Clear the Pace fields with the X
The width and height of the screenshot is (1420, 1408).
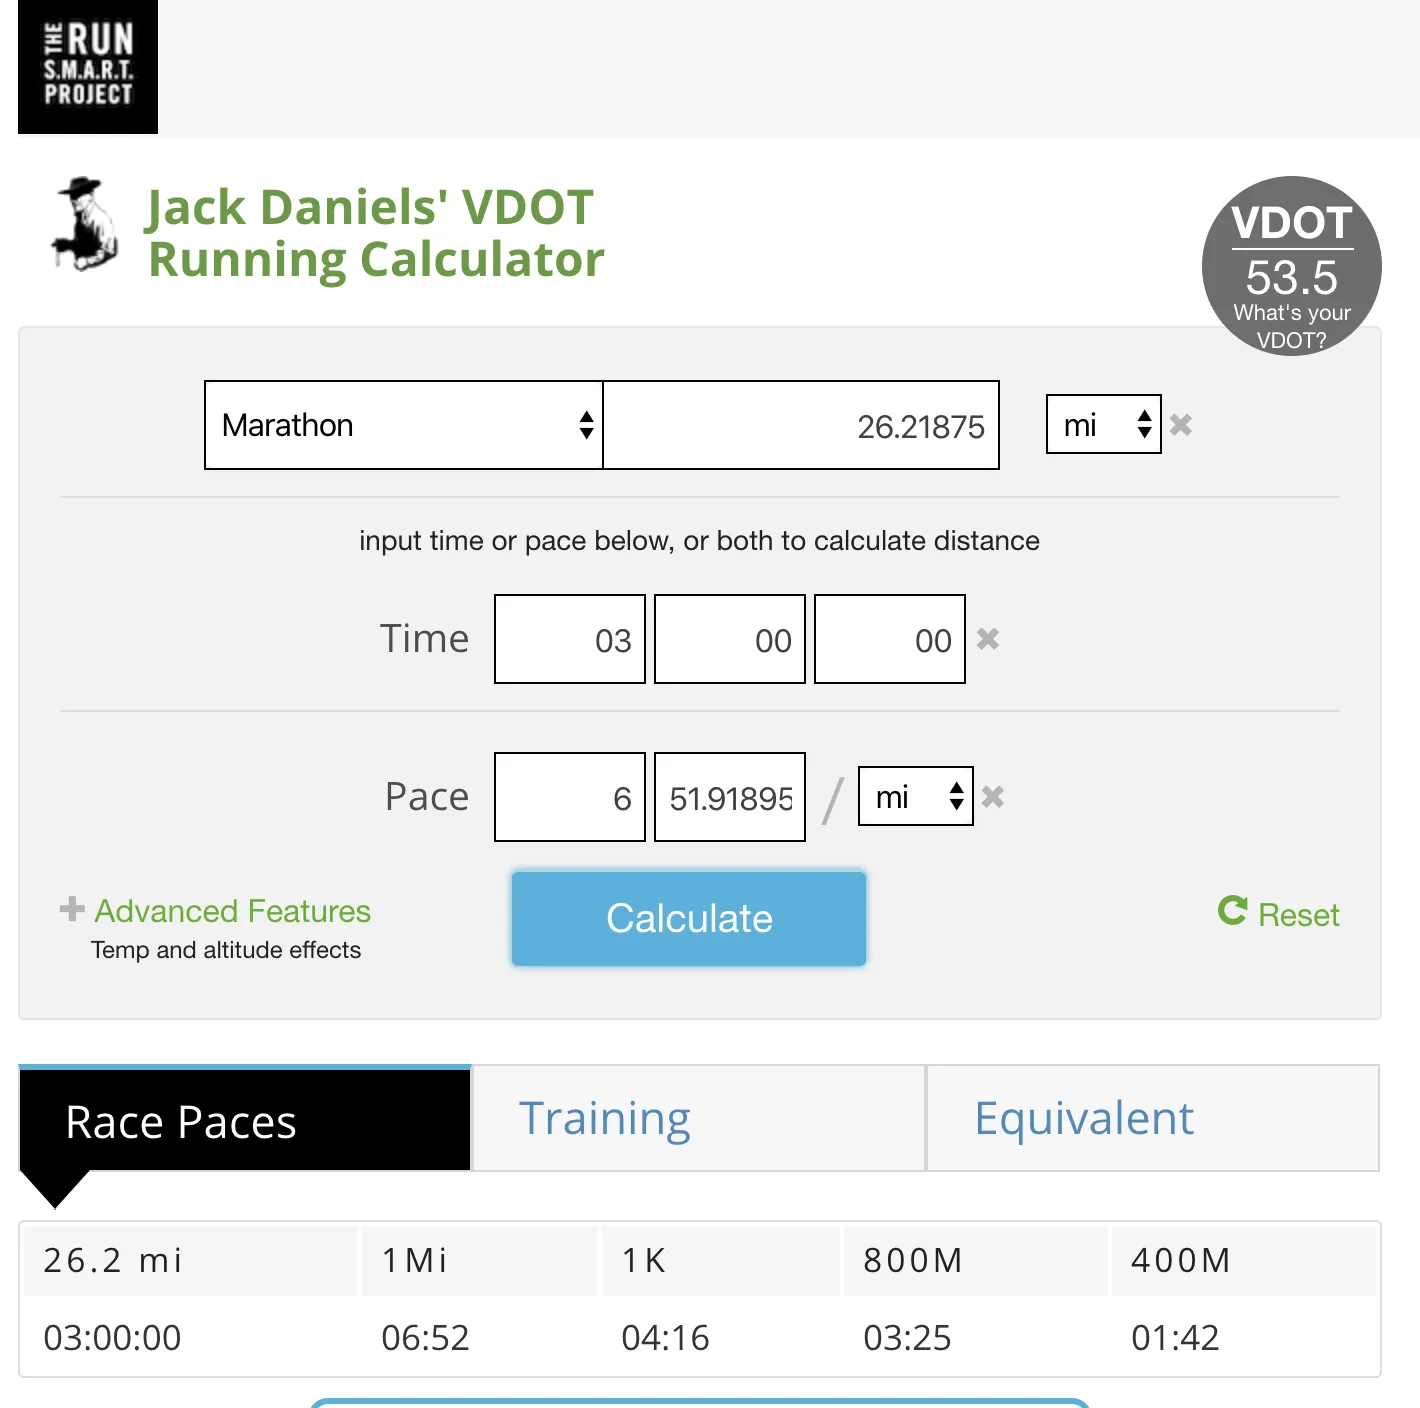click(993, 797)
